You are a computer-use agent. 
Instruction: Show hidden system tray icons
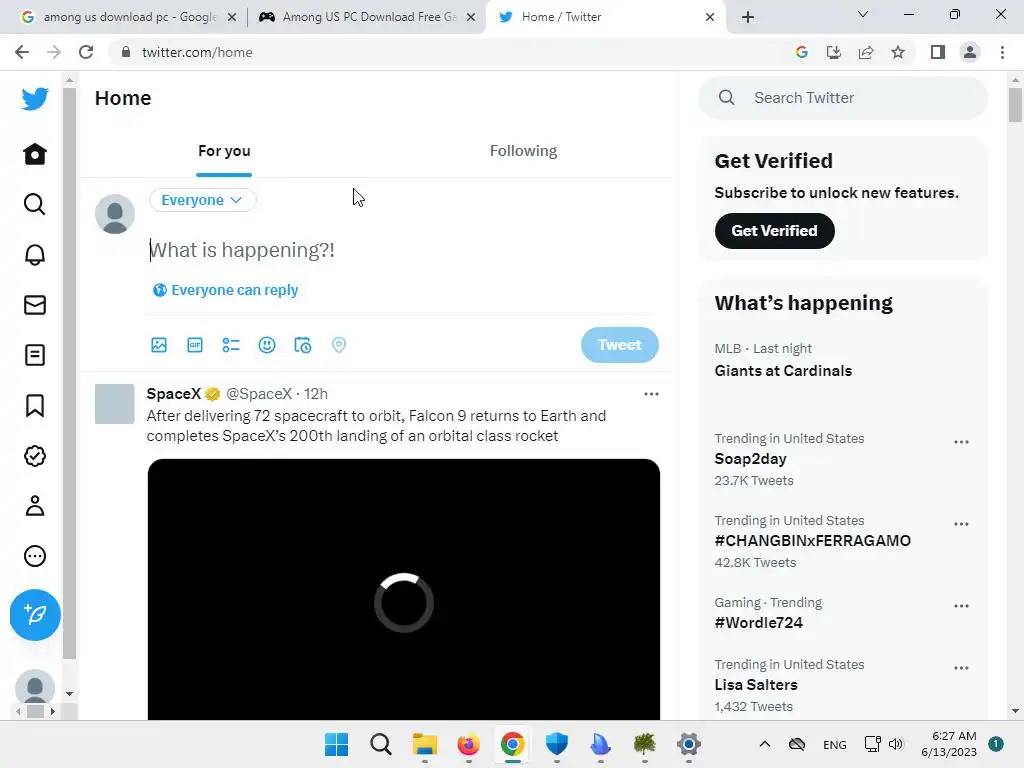pos(765,744)
